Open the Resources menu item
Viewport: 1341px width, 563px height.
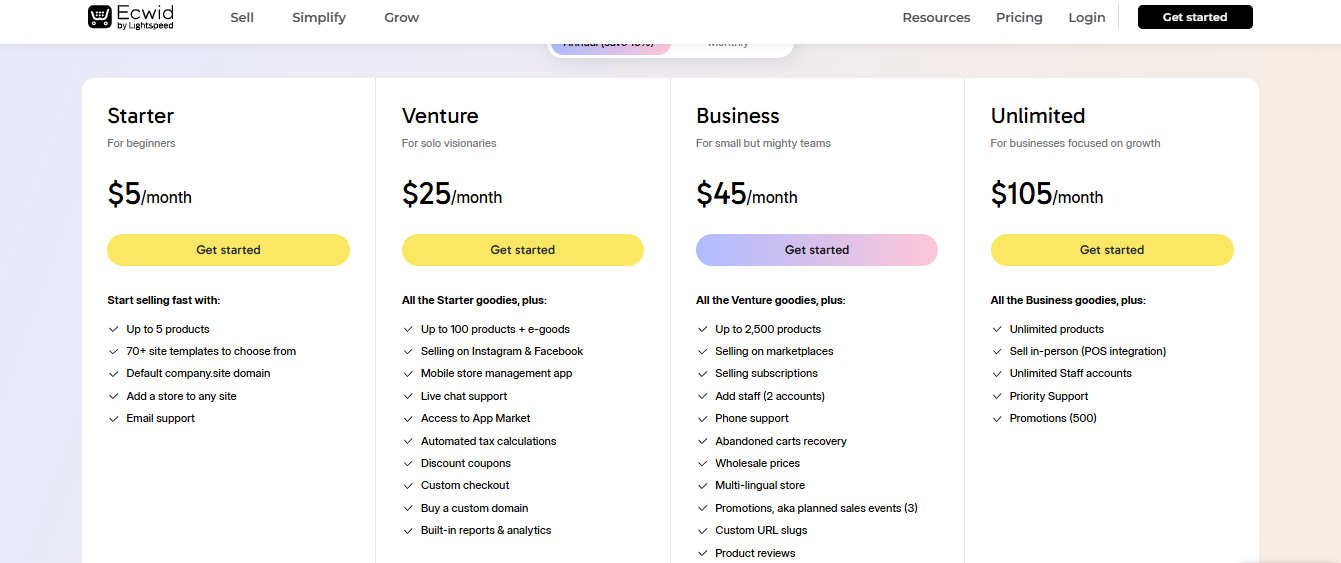point(936,17)
